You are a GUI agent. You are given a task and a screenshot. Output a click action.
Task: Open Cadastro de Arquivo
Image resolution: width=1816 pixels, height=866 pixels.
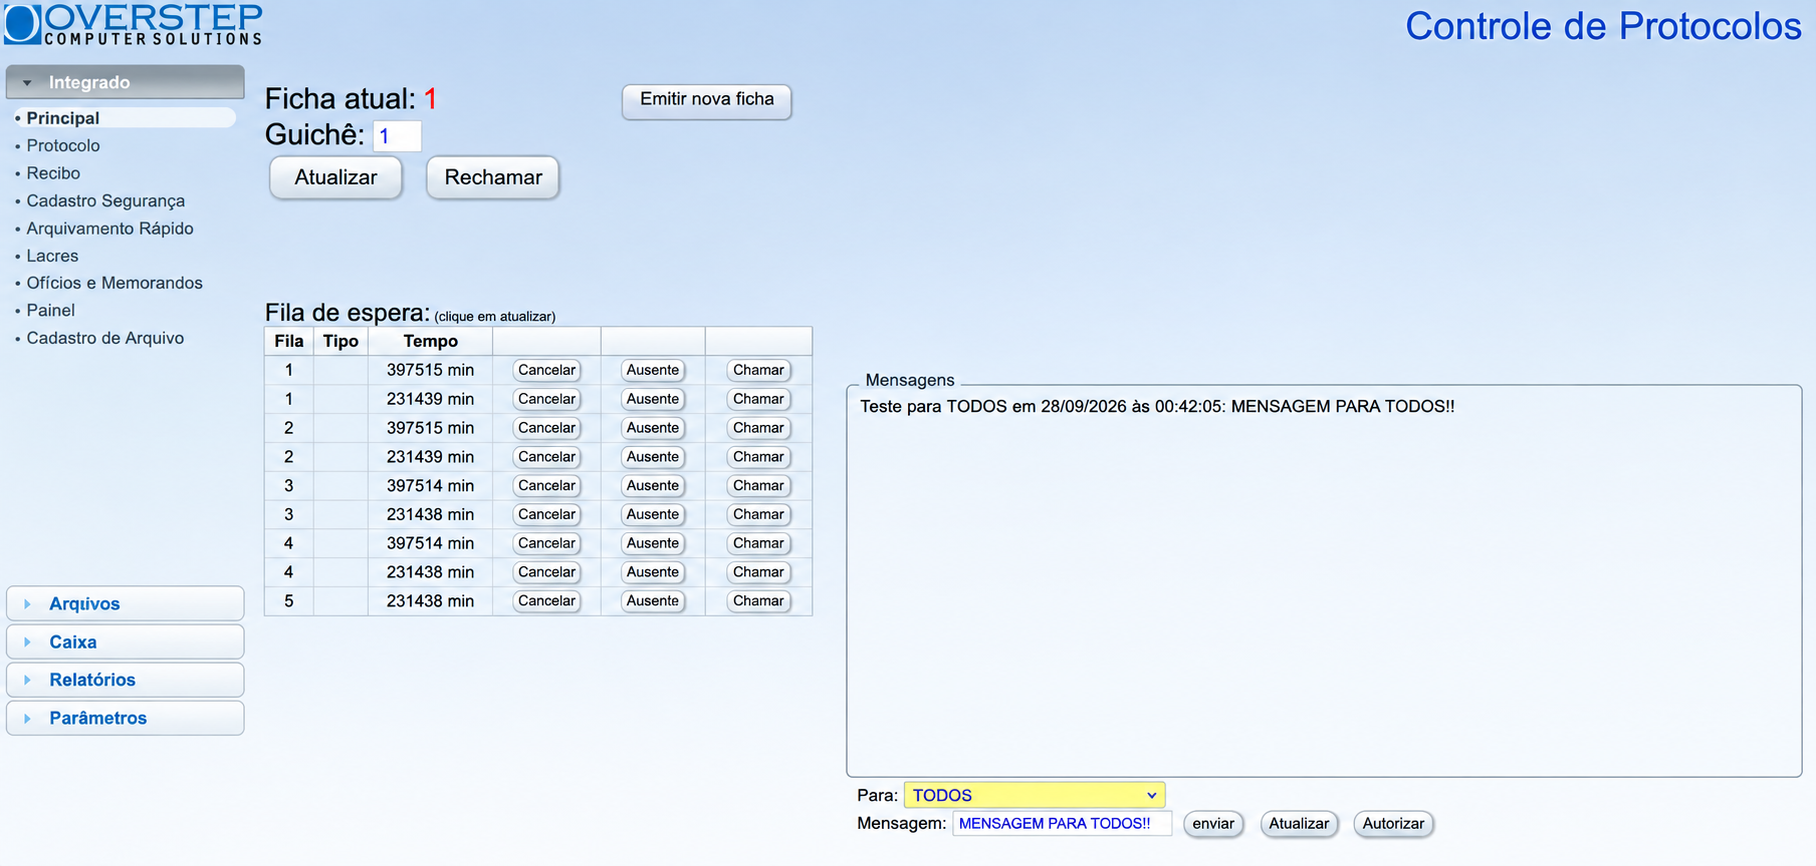[105, 338]
